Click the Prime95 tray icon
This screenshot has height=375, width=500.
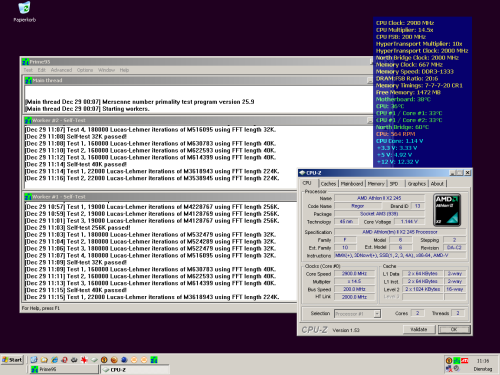[x=457, y=361]
